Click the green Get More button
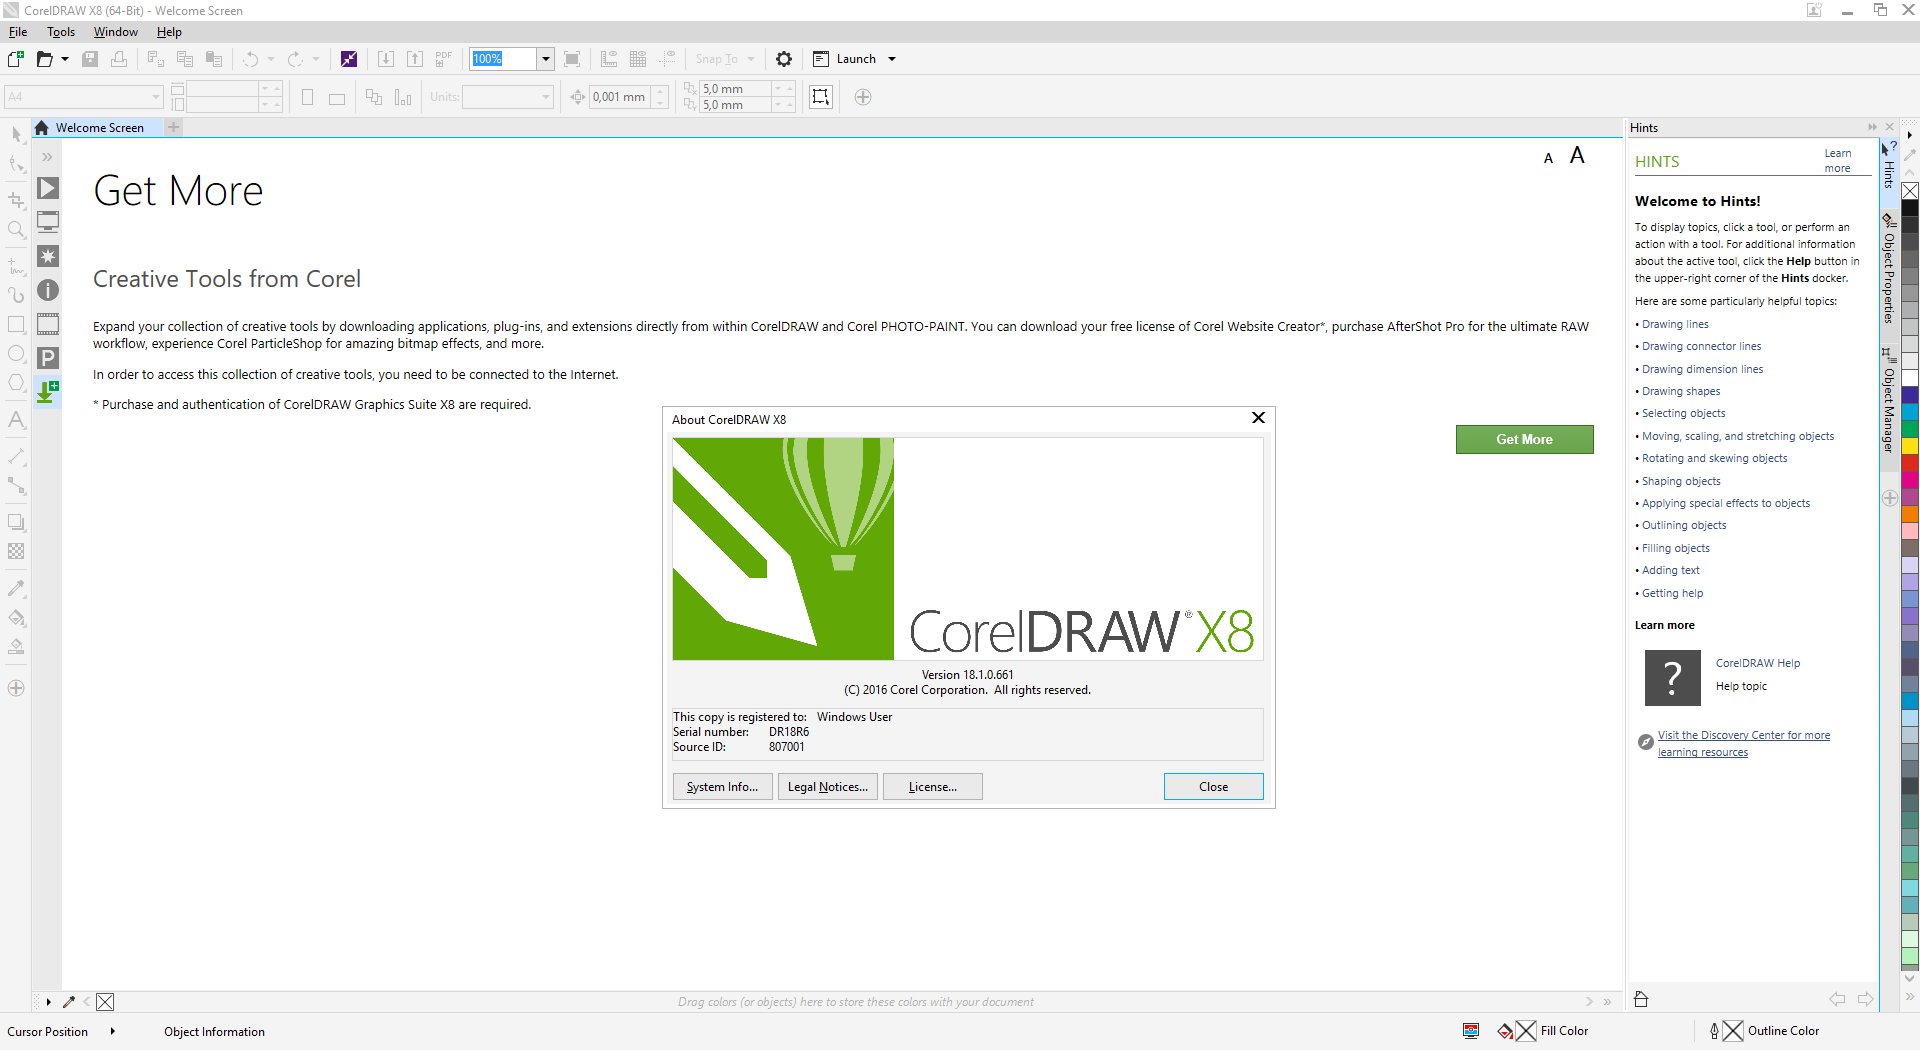 tap(1524, 440)
